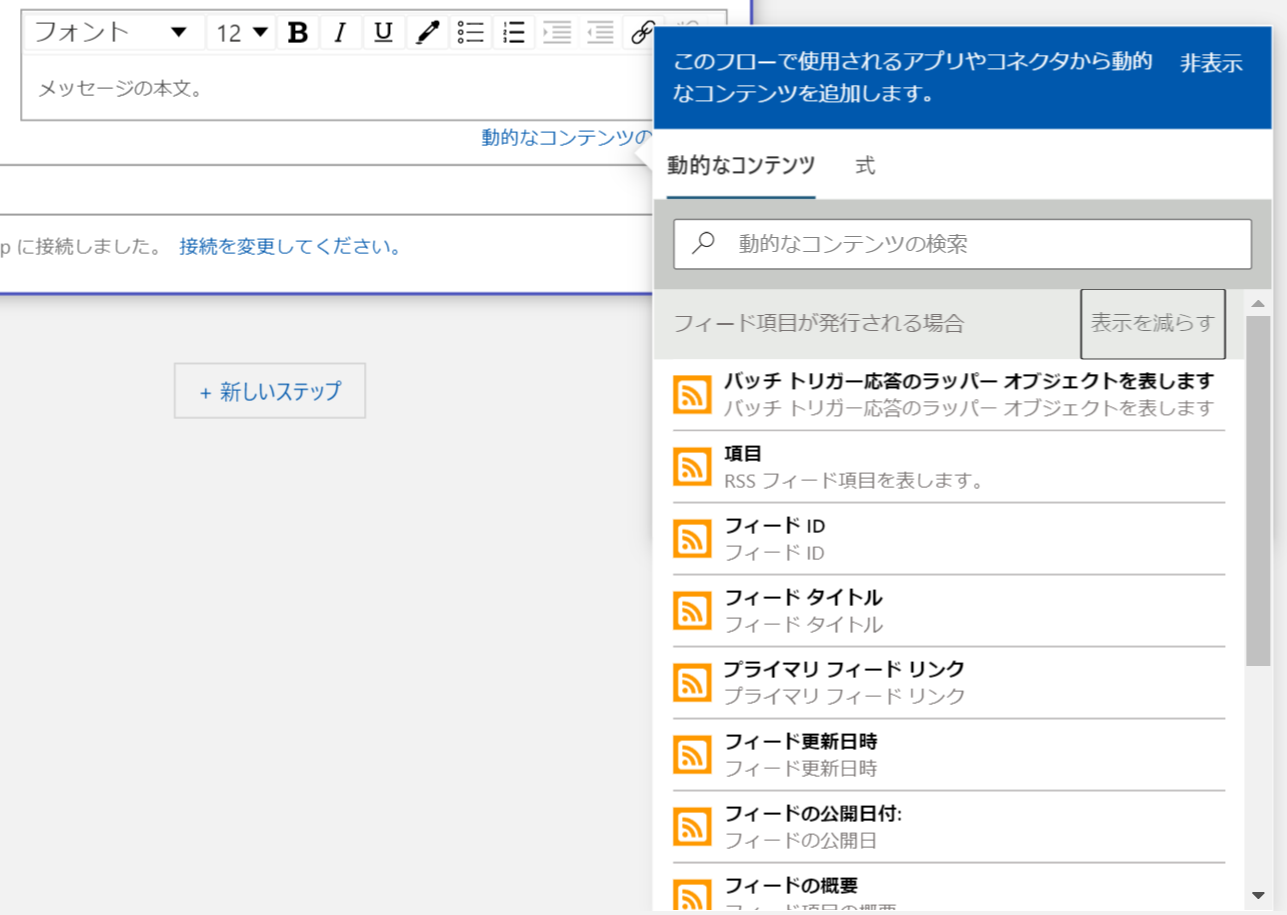Image resolution: width=1287 pixels, height=915 pixels.
Task: Select the フィード ID RSS icon
Action: 691,539
